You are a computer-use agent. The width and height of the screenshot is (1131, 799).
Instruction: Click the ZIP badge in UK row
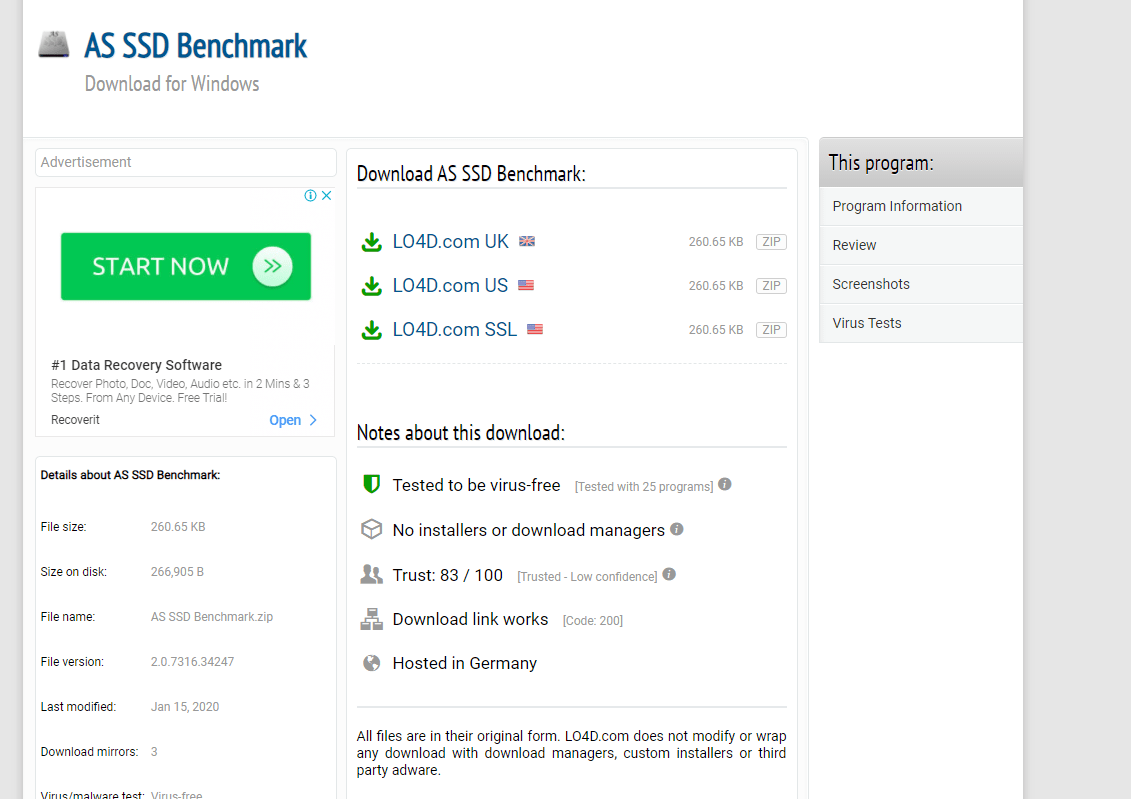(771, 242)
